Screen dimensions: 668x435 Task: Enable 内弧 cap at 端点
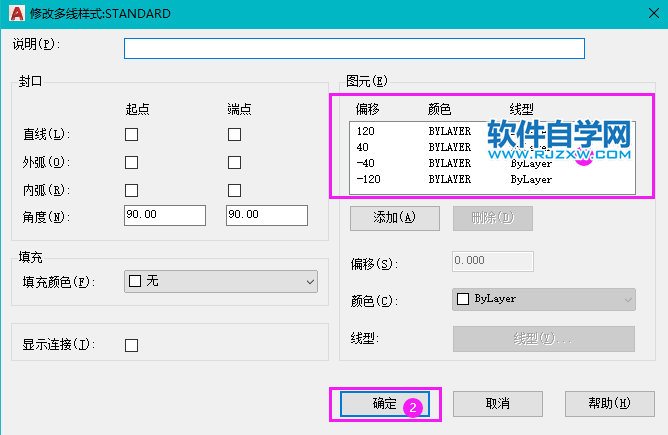click(x=234, y=190)
